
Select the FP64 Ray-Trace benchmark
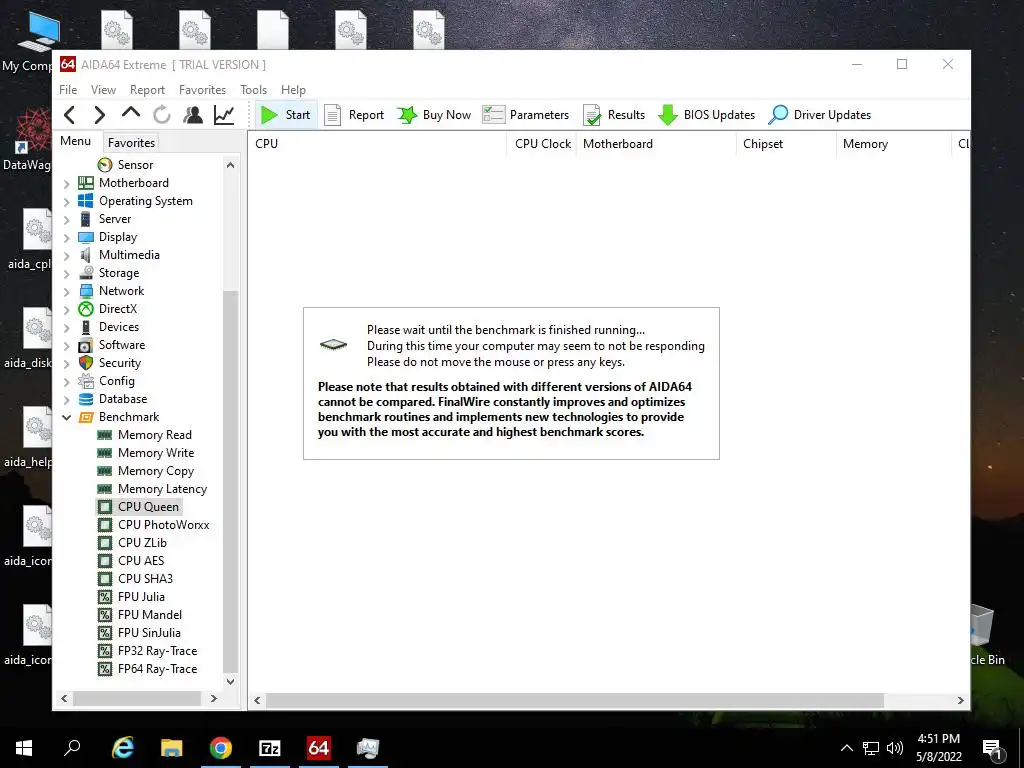tap(147, 669)
